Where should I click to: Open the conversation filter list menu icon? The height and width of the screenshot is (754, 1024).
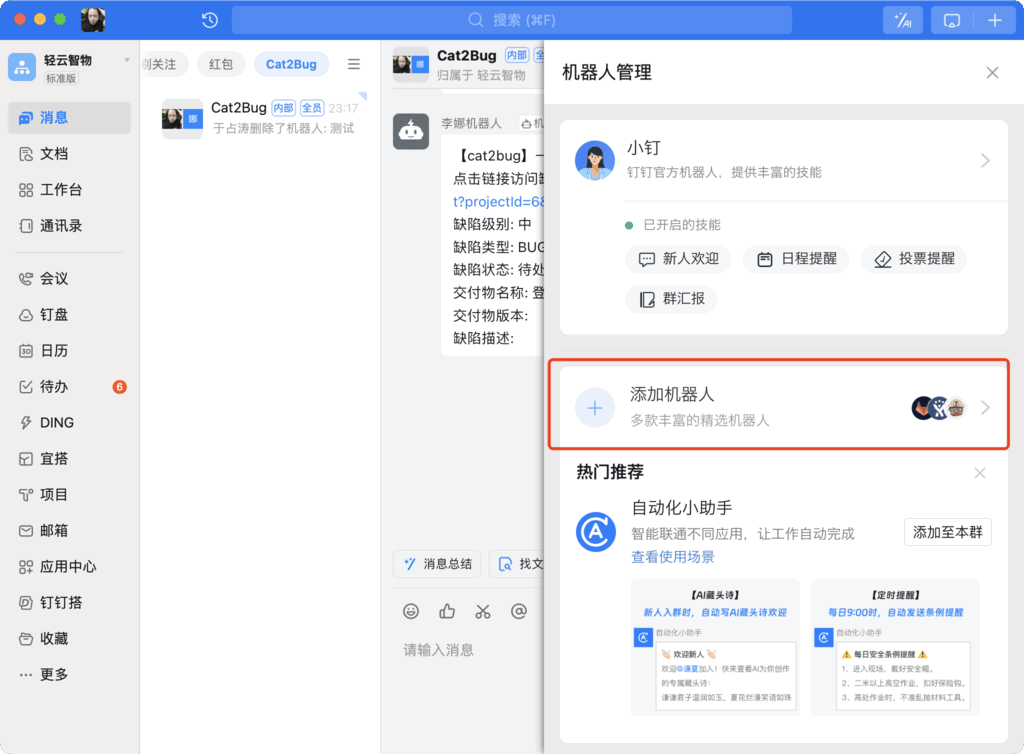click(x=354, y=64)
